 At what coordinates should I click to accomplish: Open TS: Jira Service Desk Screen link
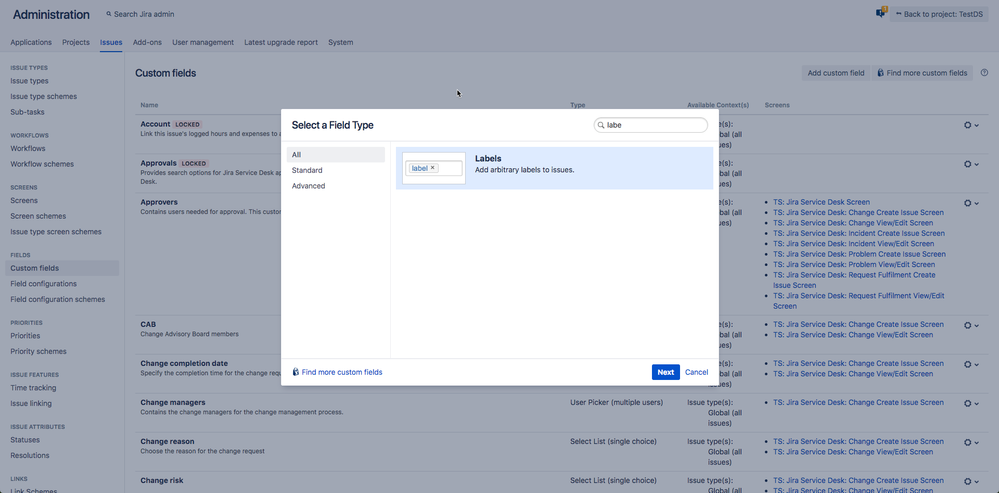(x=821, y=202)
